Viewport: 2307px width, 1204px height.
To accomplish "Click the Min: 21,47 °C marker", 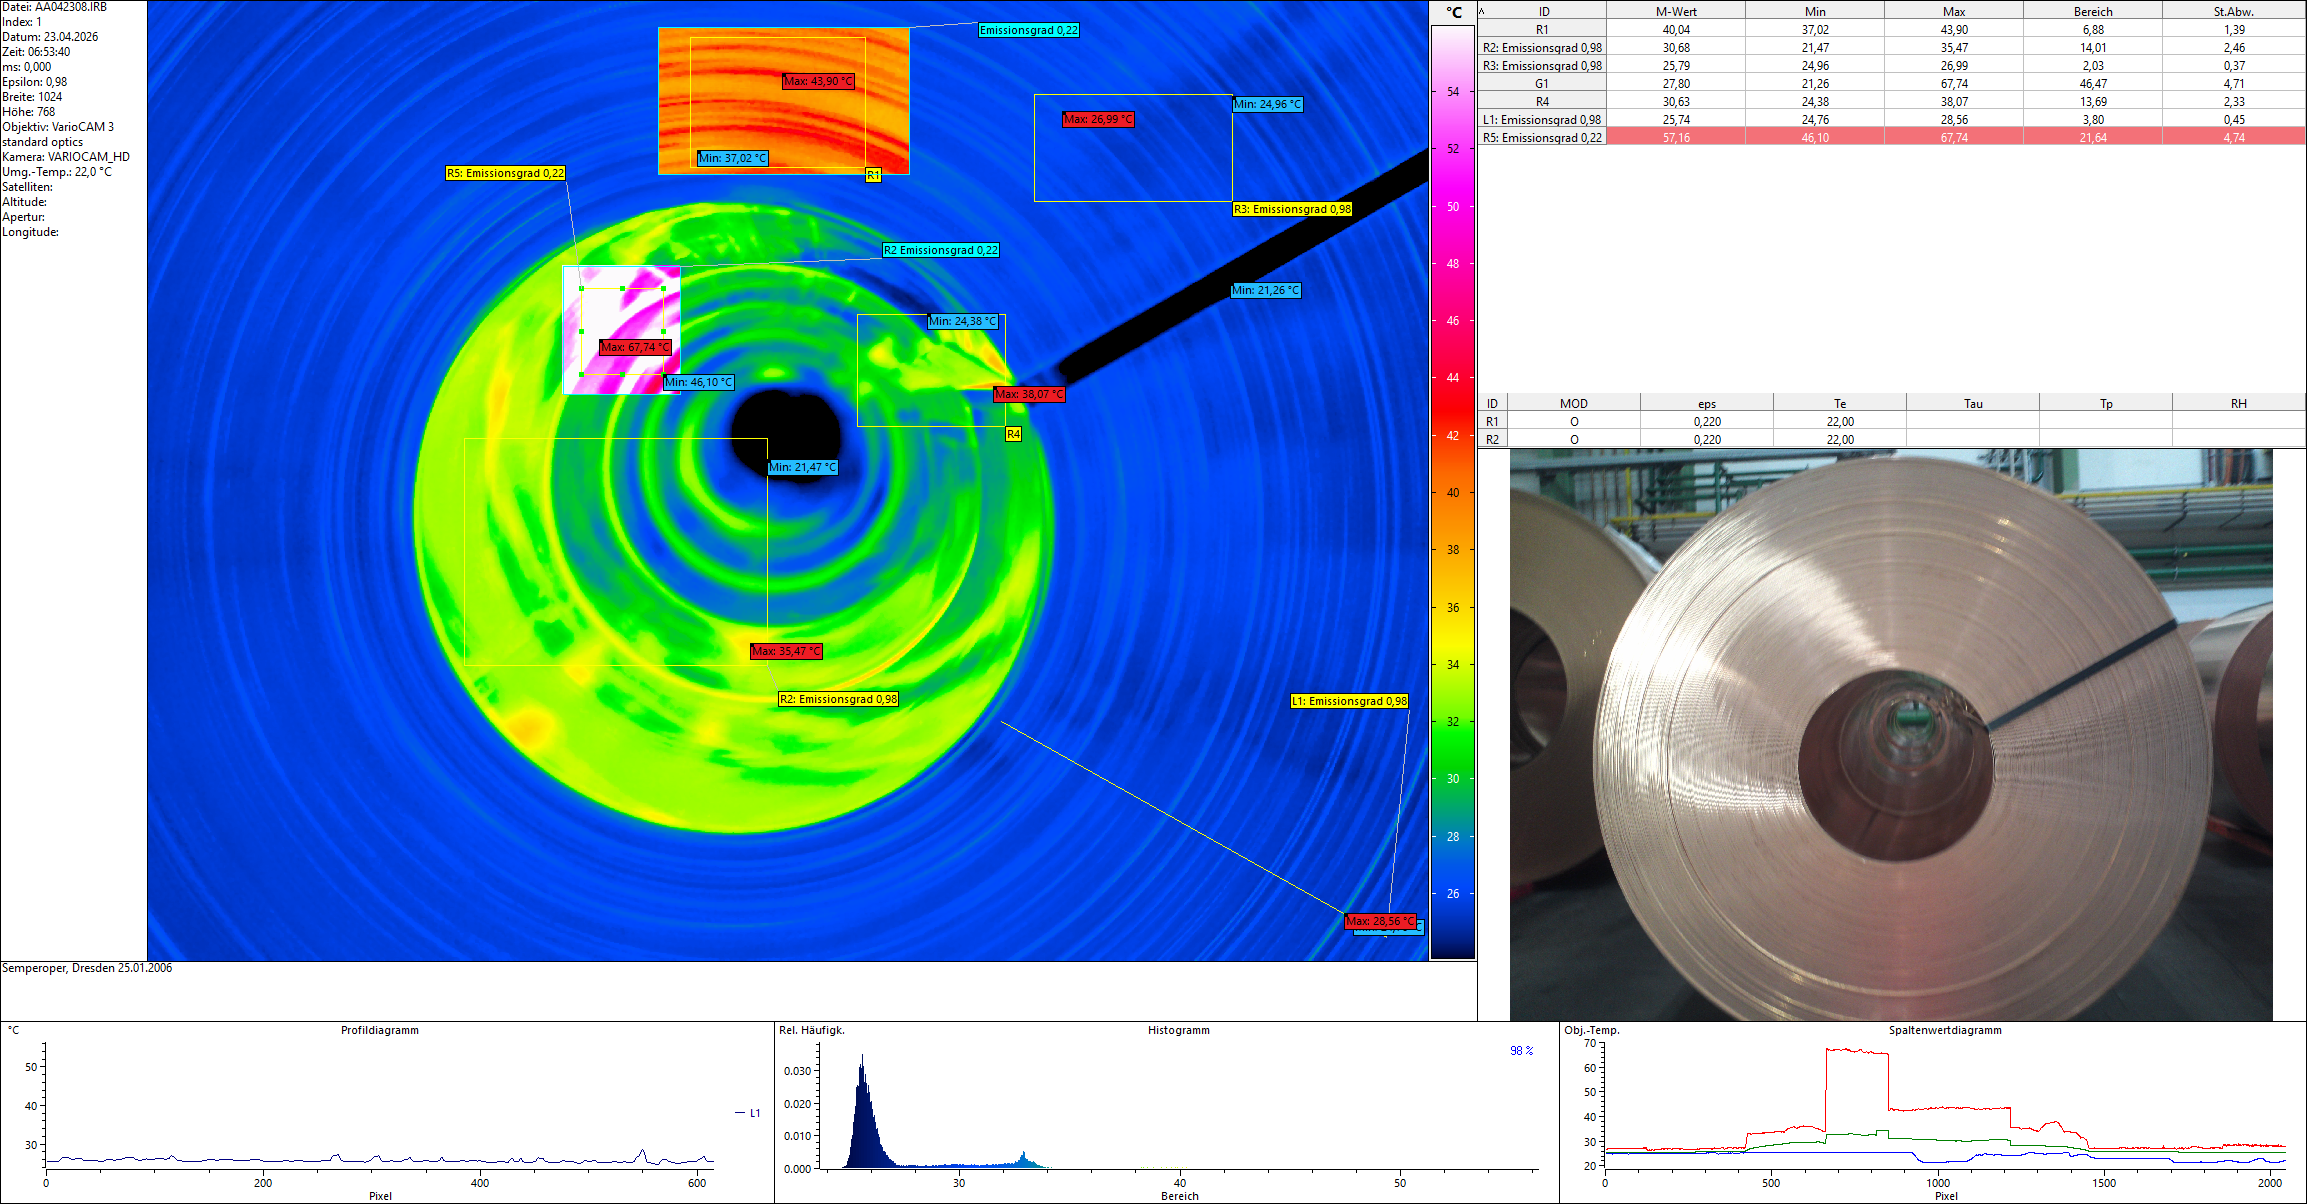I will [x=803, y=467].
